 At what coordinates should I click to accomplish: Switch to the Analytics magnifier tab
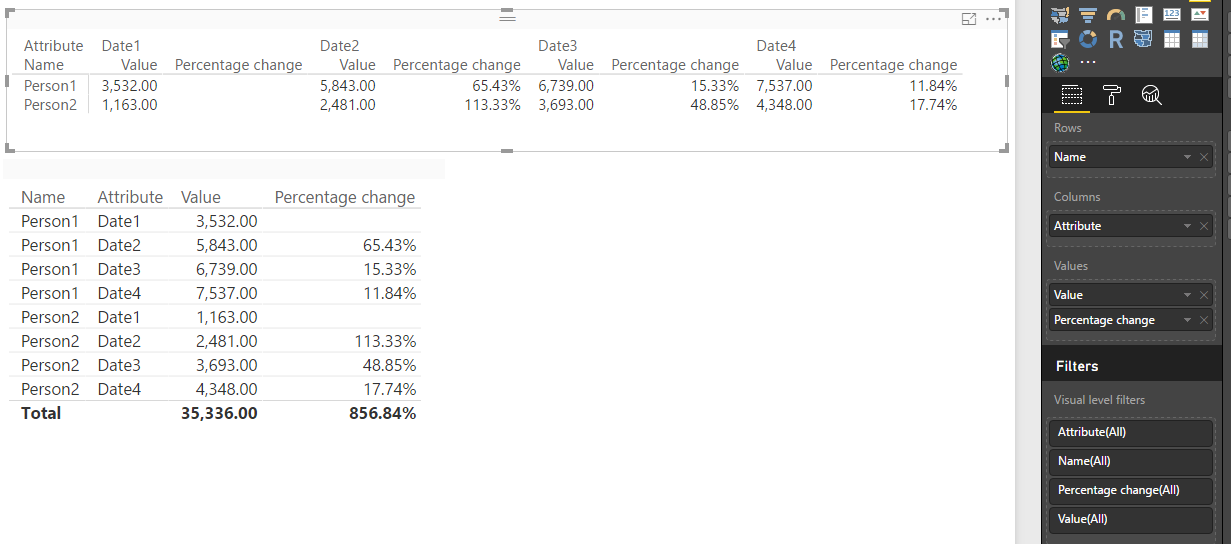(x=1152, y=95)
